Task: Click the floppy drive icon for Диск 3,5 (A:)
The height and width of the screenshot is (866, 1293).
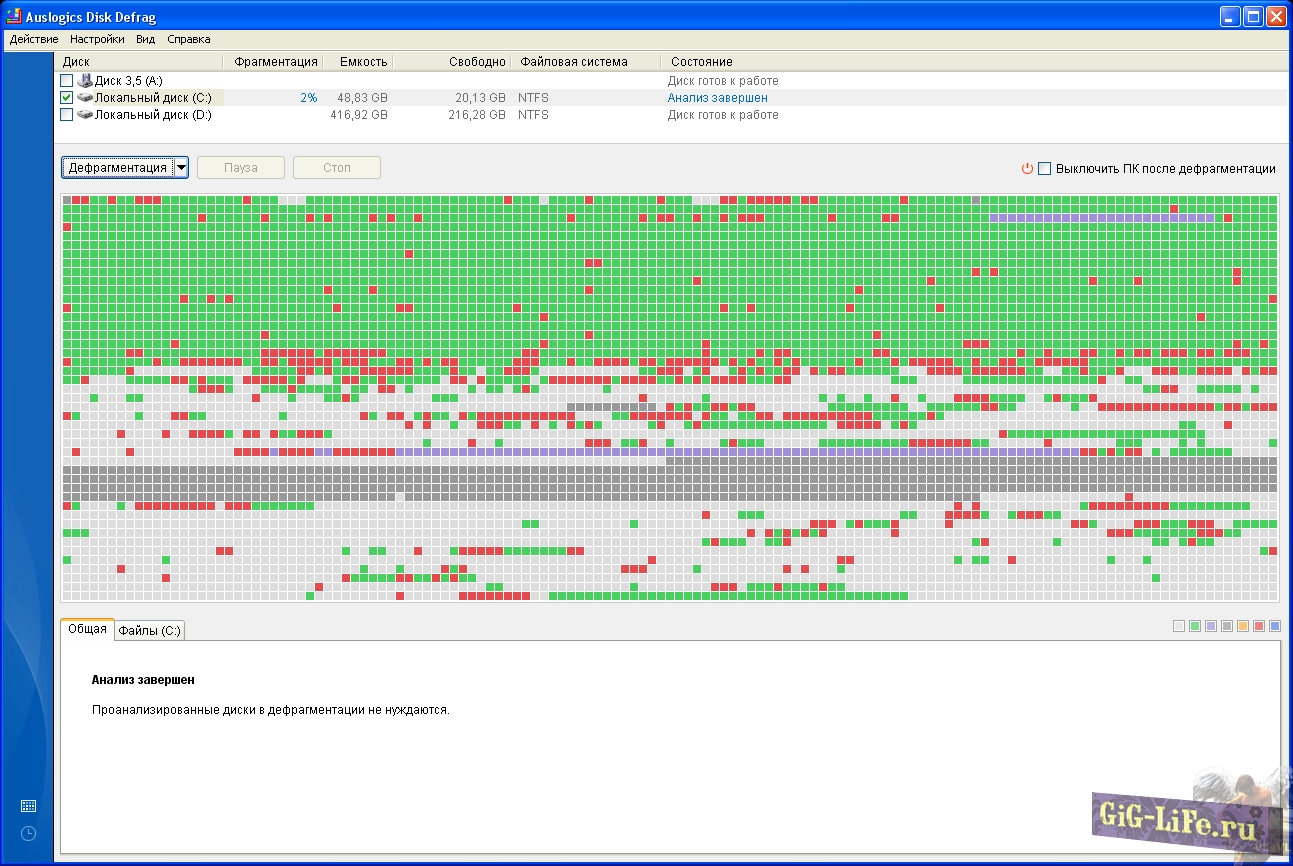Action: (85, 80)
